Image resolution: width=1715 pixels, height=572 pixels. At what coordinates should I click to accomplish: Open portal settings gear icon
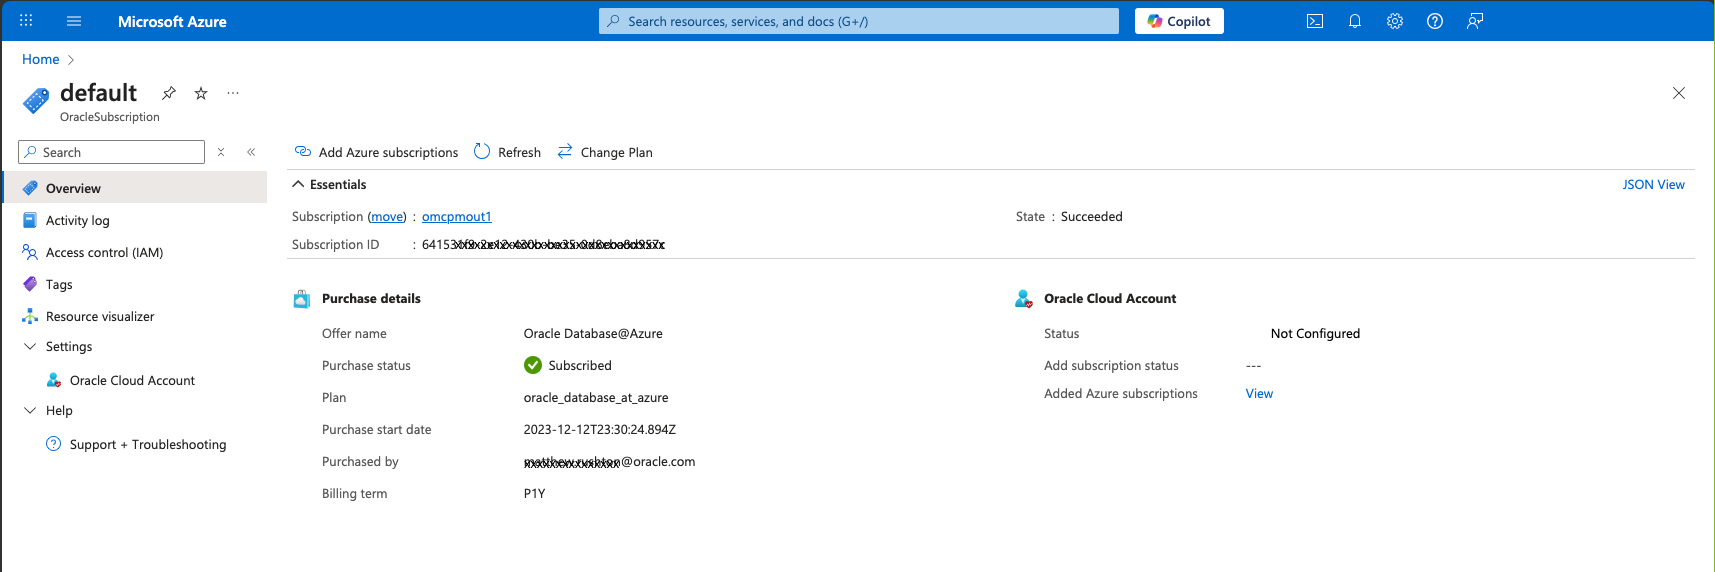click(1395, 21)
